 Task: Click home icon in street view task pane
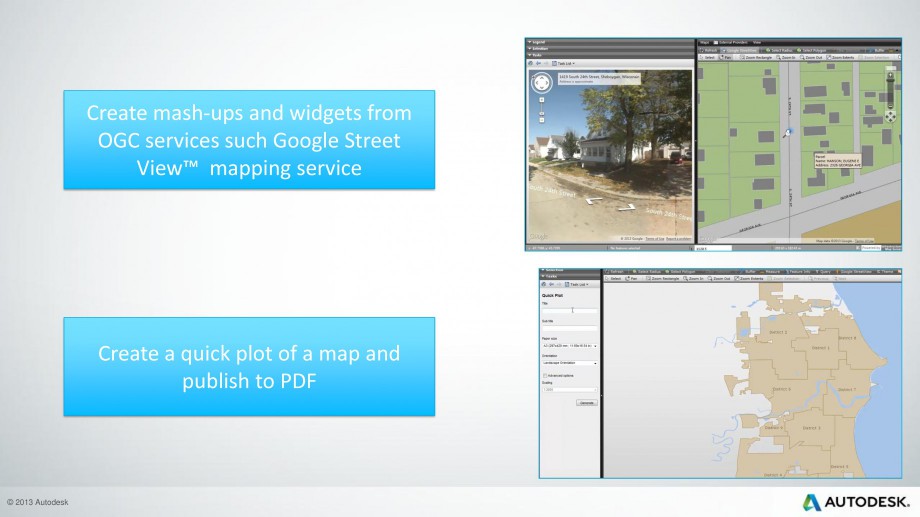(530, 63)
